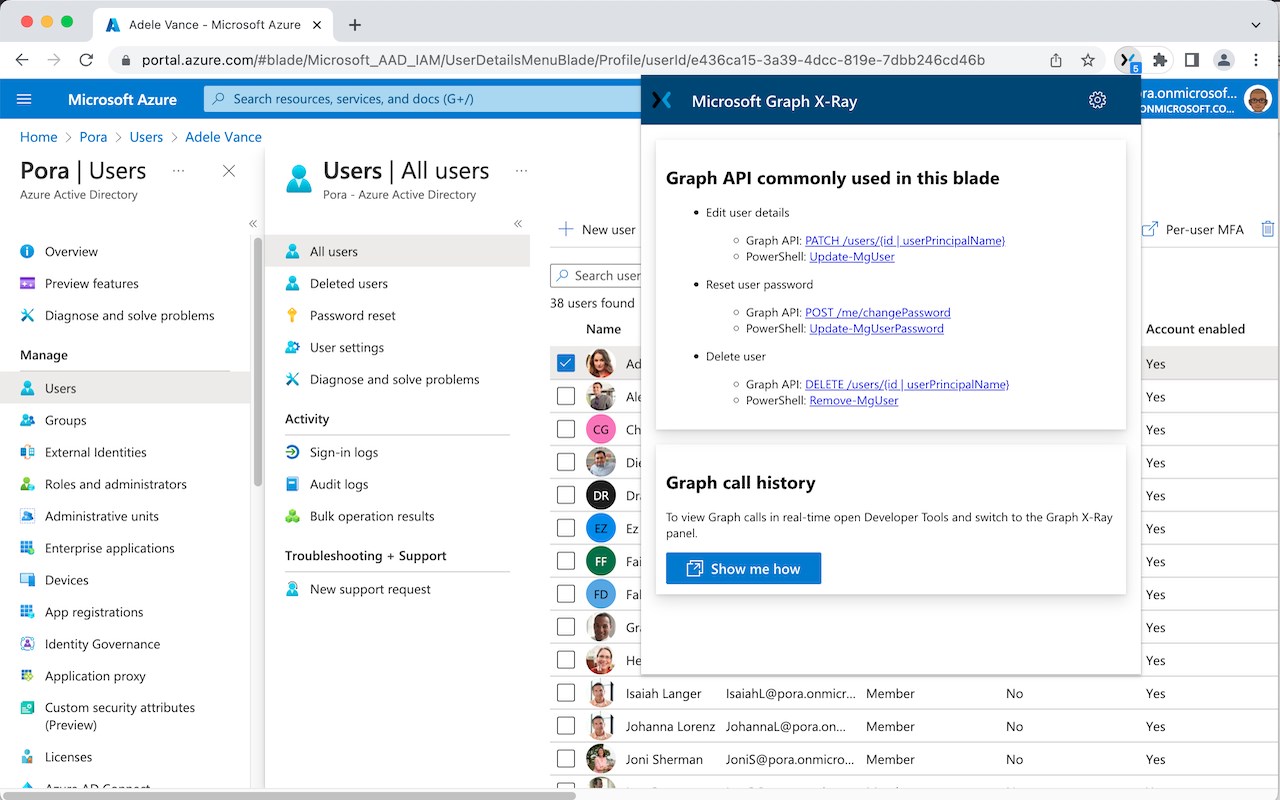
Task: Open the PATCH /users Graph API link
Action: click(x=905, y=240)
